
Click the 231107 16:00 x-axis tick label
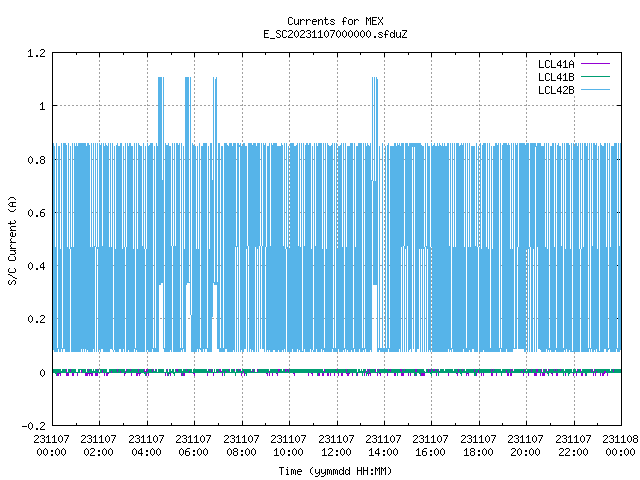tap(431, 446)
